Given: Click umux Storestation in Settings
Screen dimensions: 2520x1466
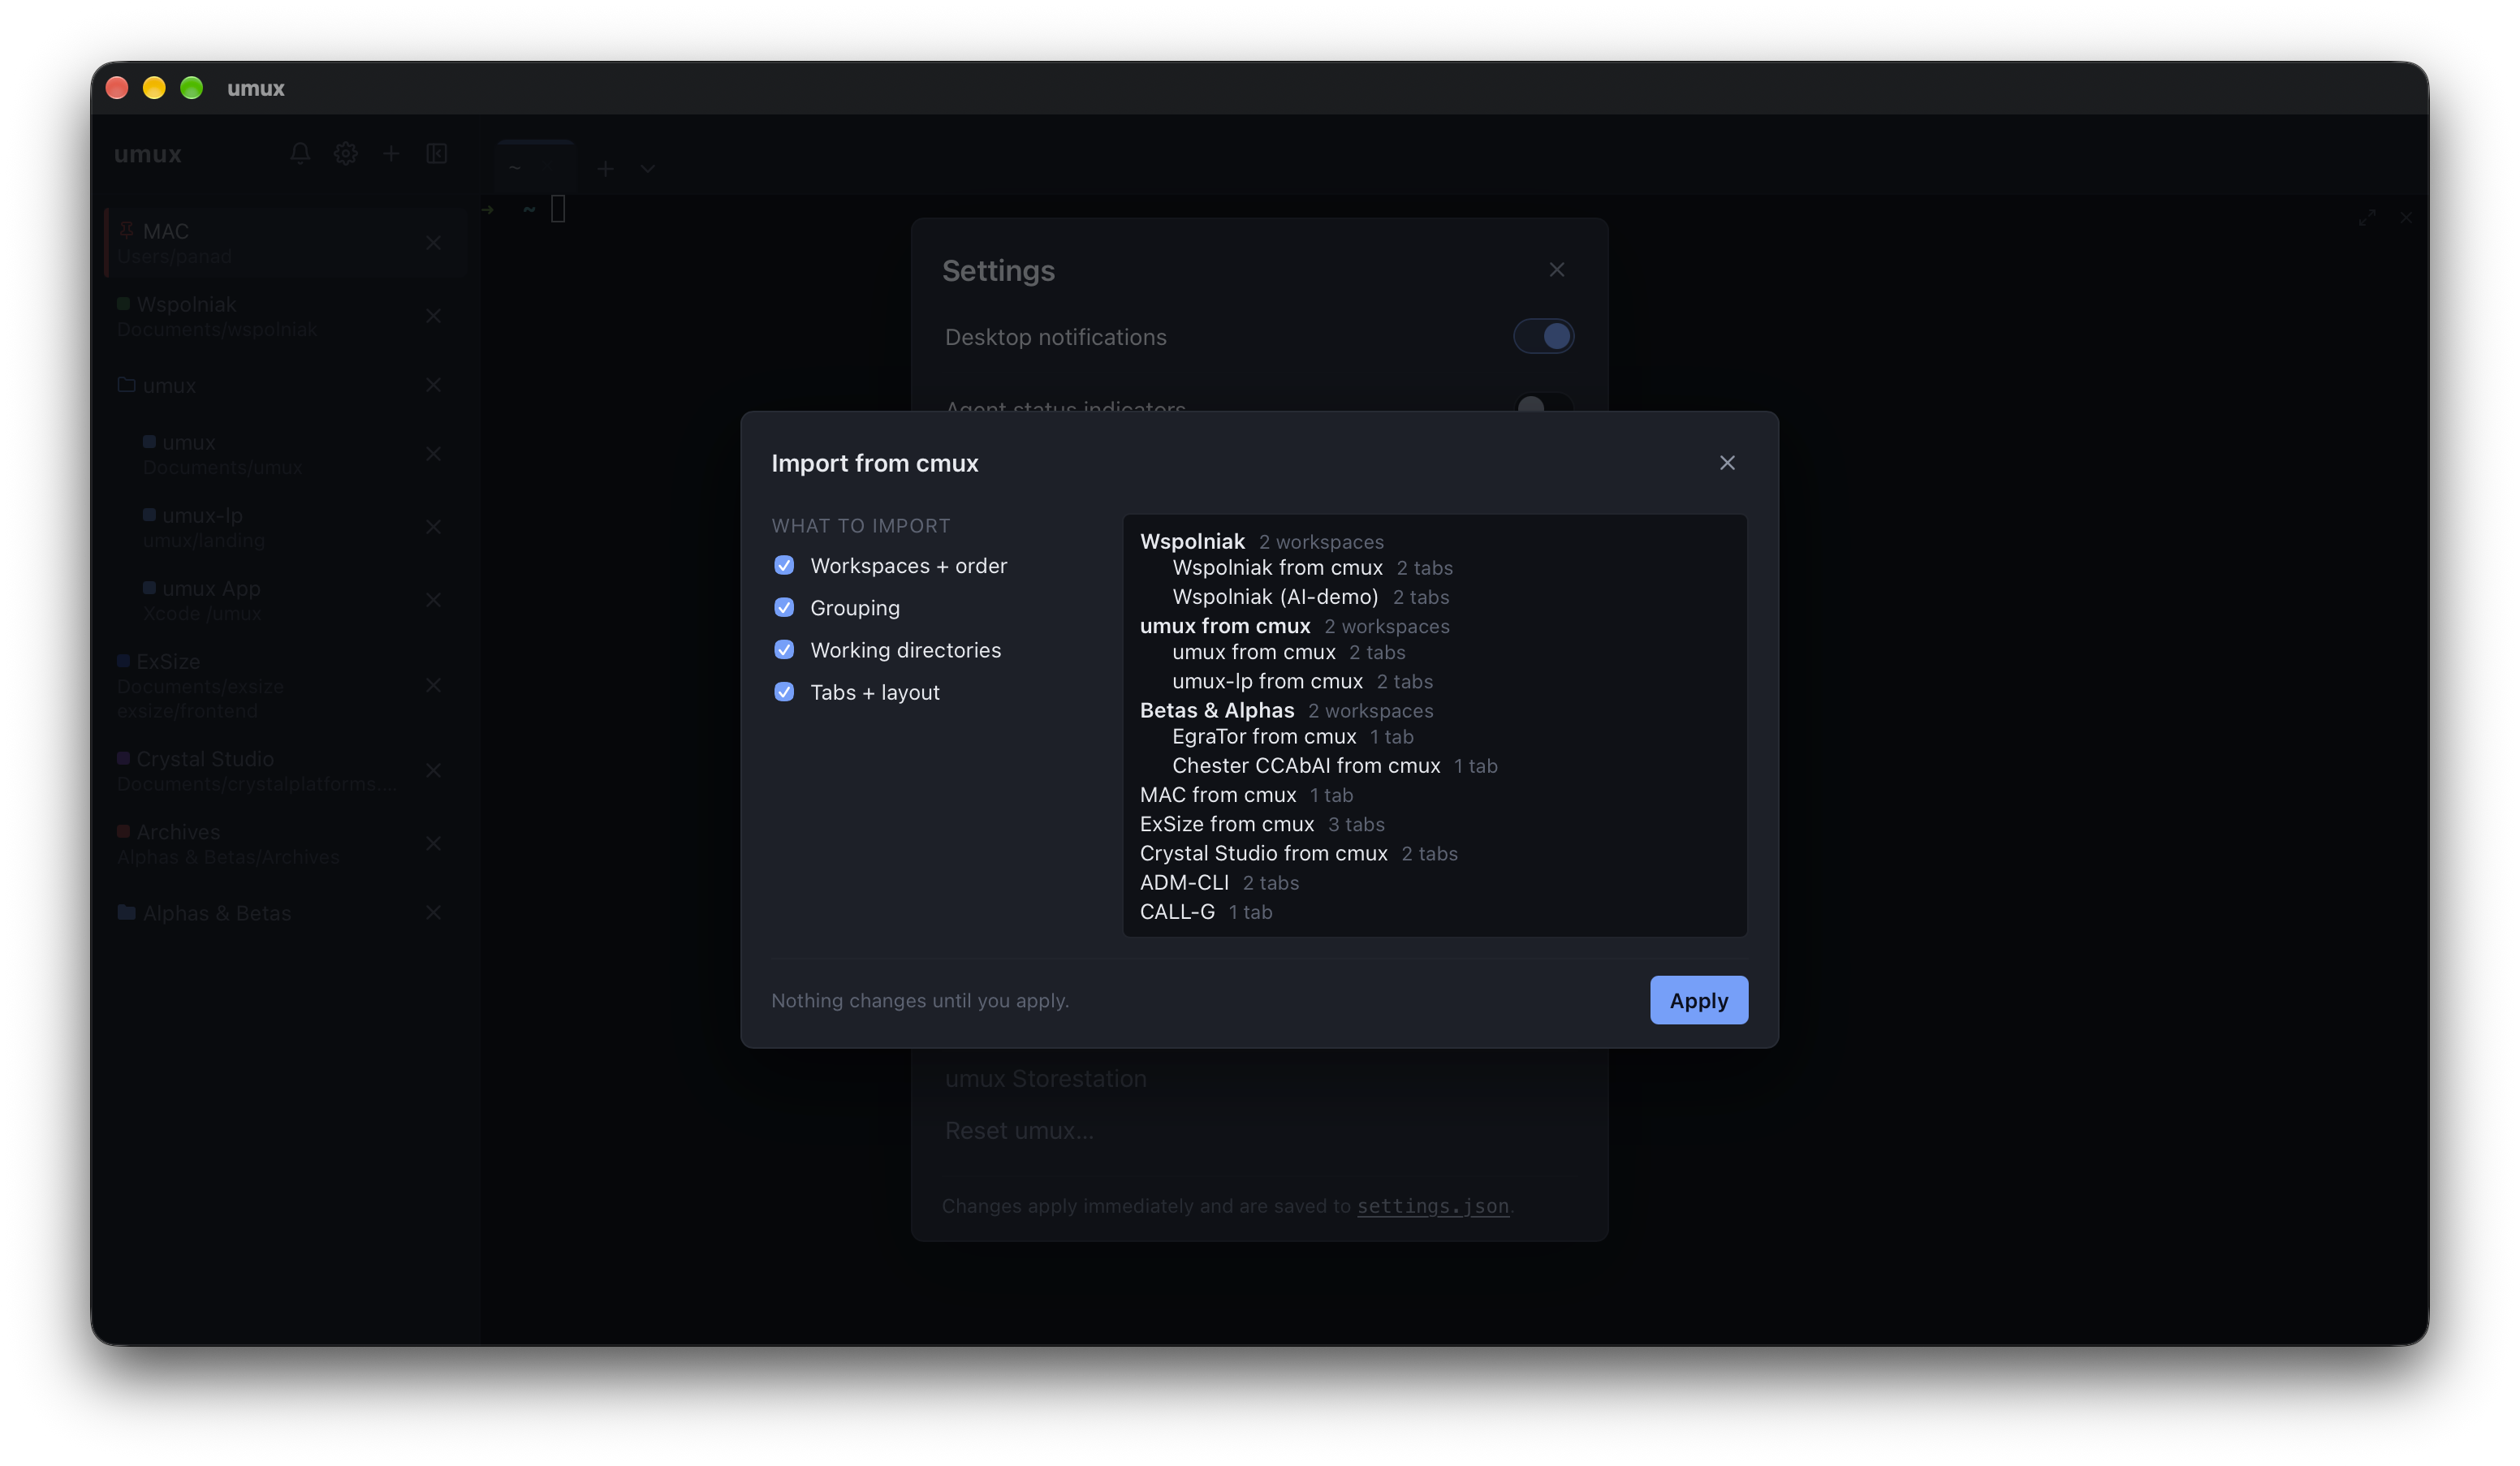Looking at the screenshot, I should [x=1045, y=1078].
